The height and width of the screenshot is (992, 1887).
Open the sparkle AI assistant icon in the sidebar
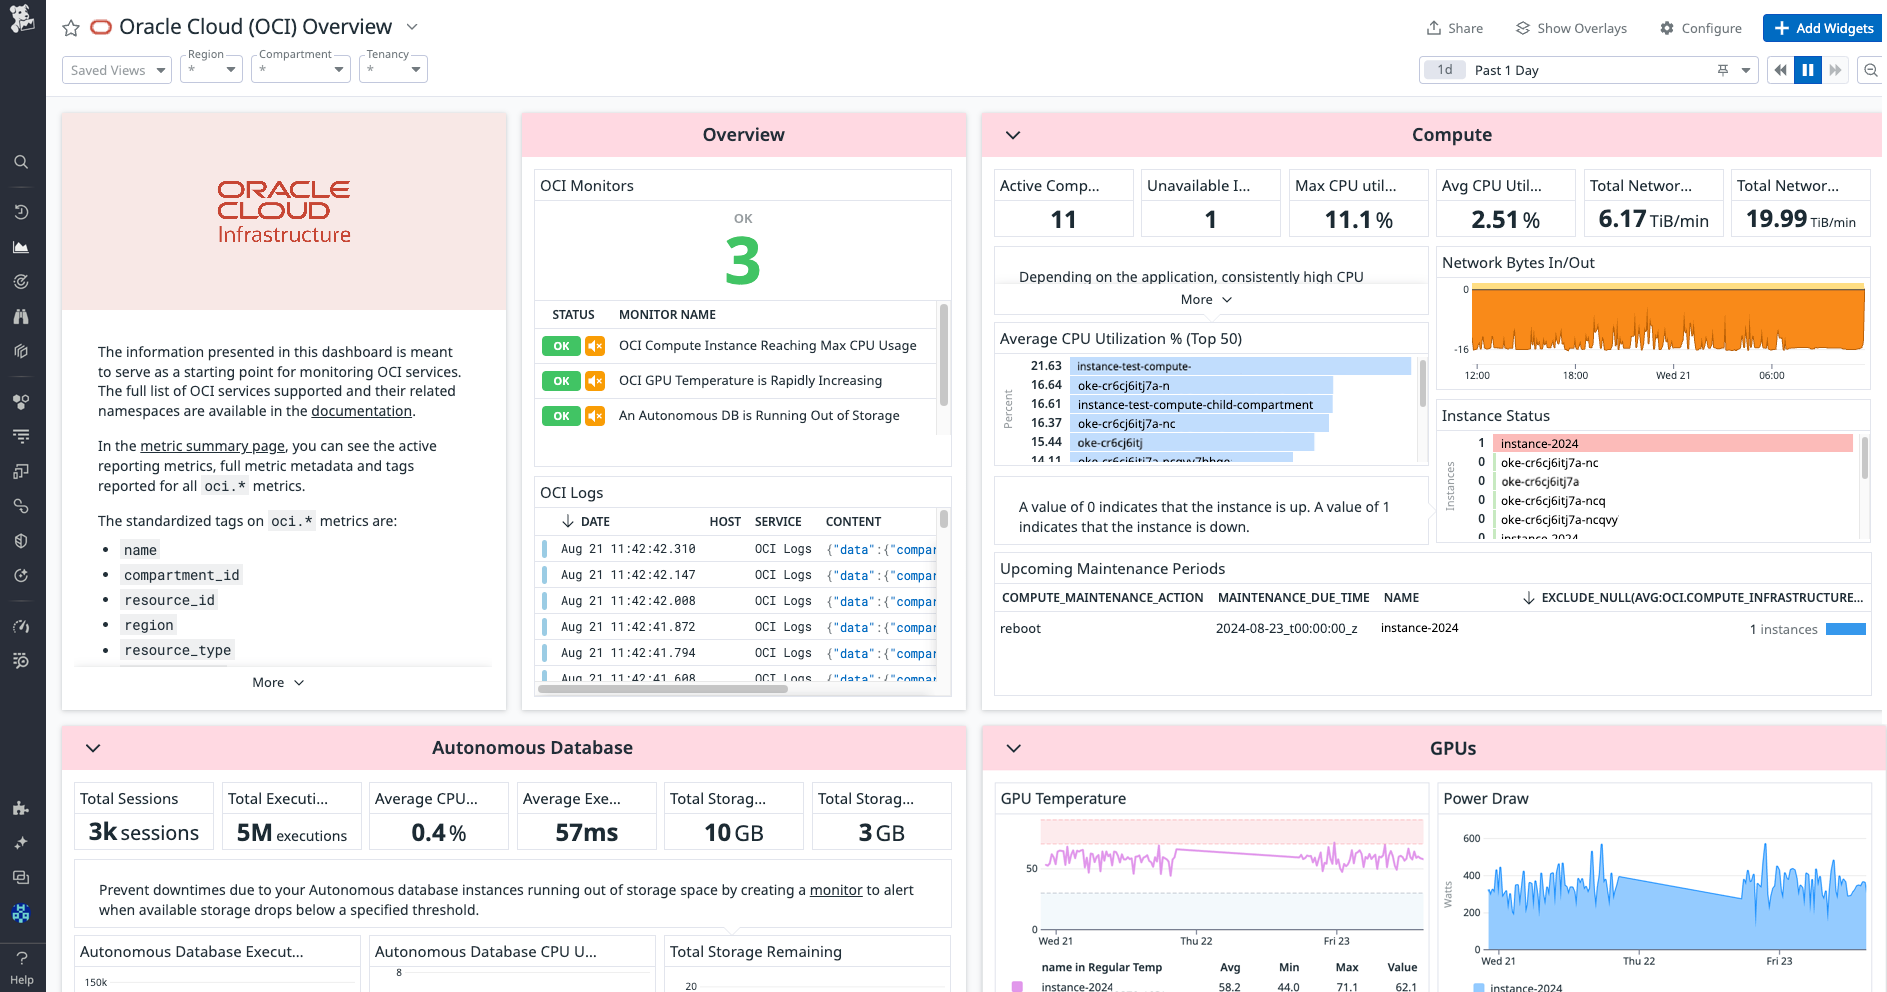click(21, 842)
